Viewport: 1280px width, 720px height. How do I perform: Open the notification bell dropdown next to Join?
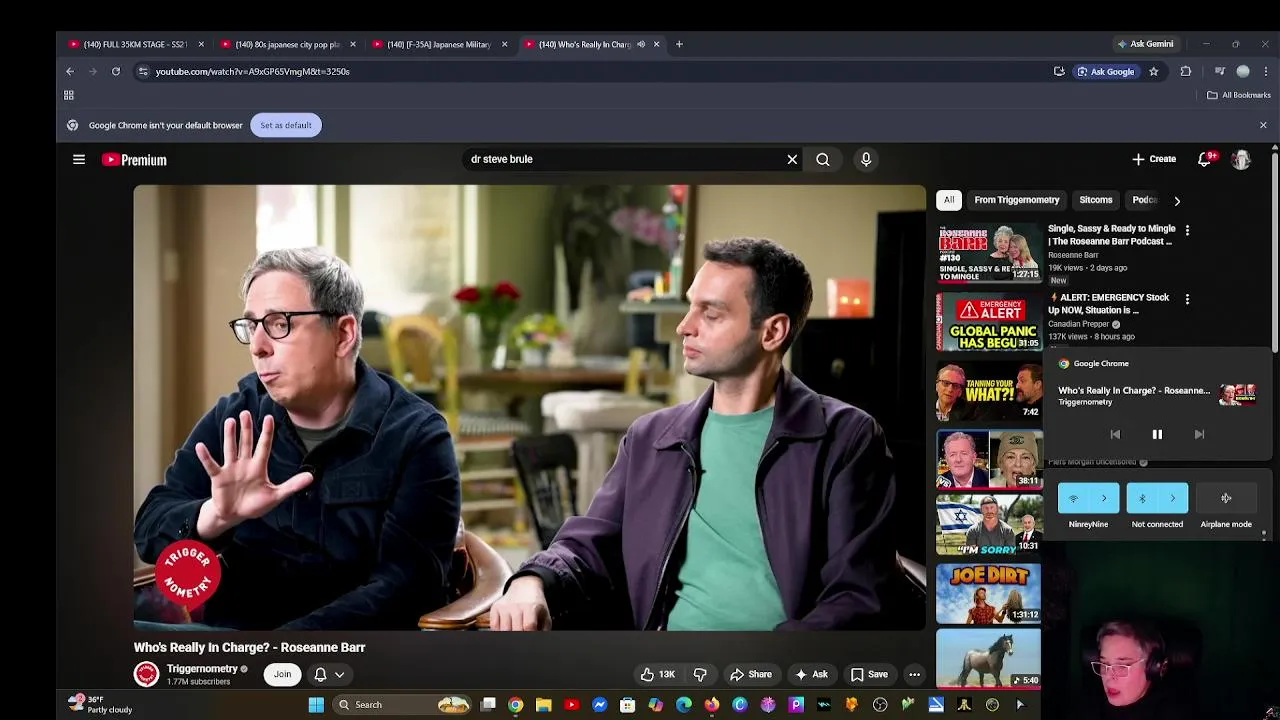[329, 674]
